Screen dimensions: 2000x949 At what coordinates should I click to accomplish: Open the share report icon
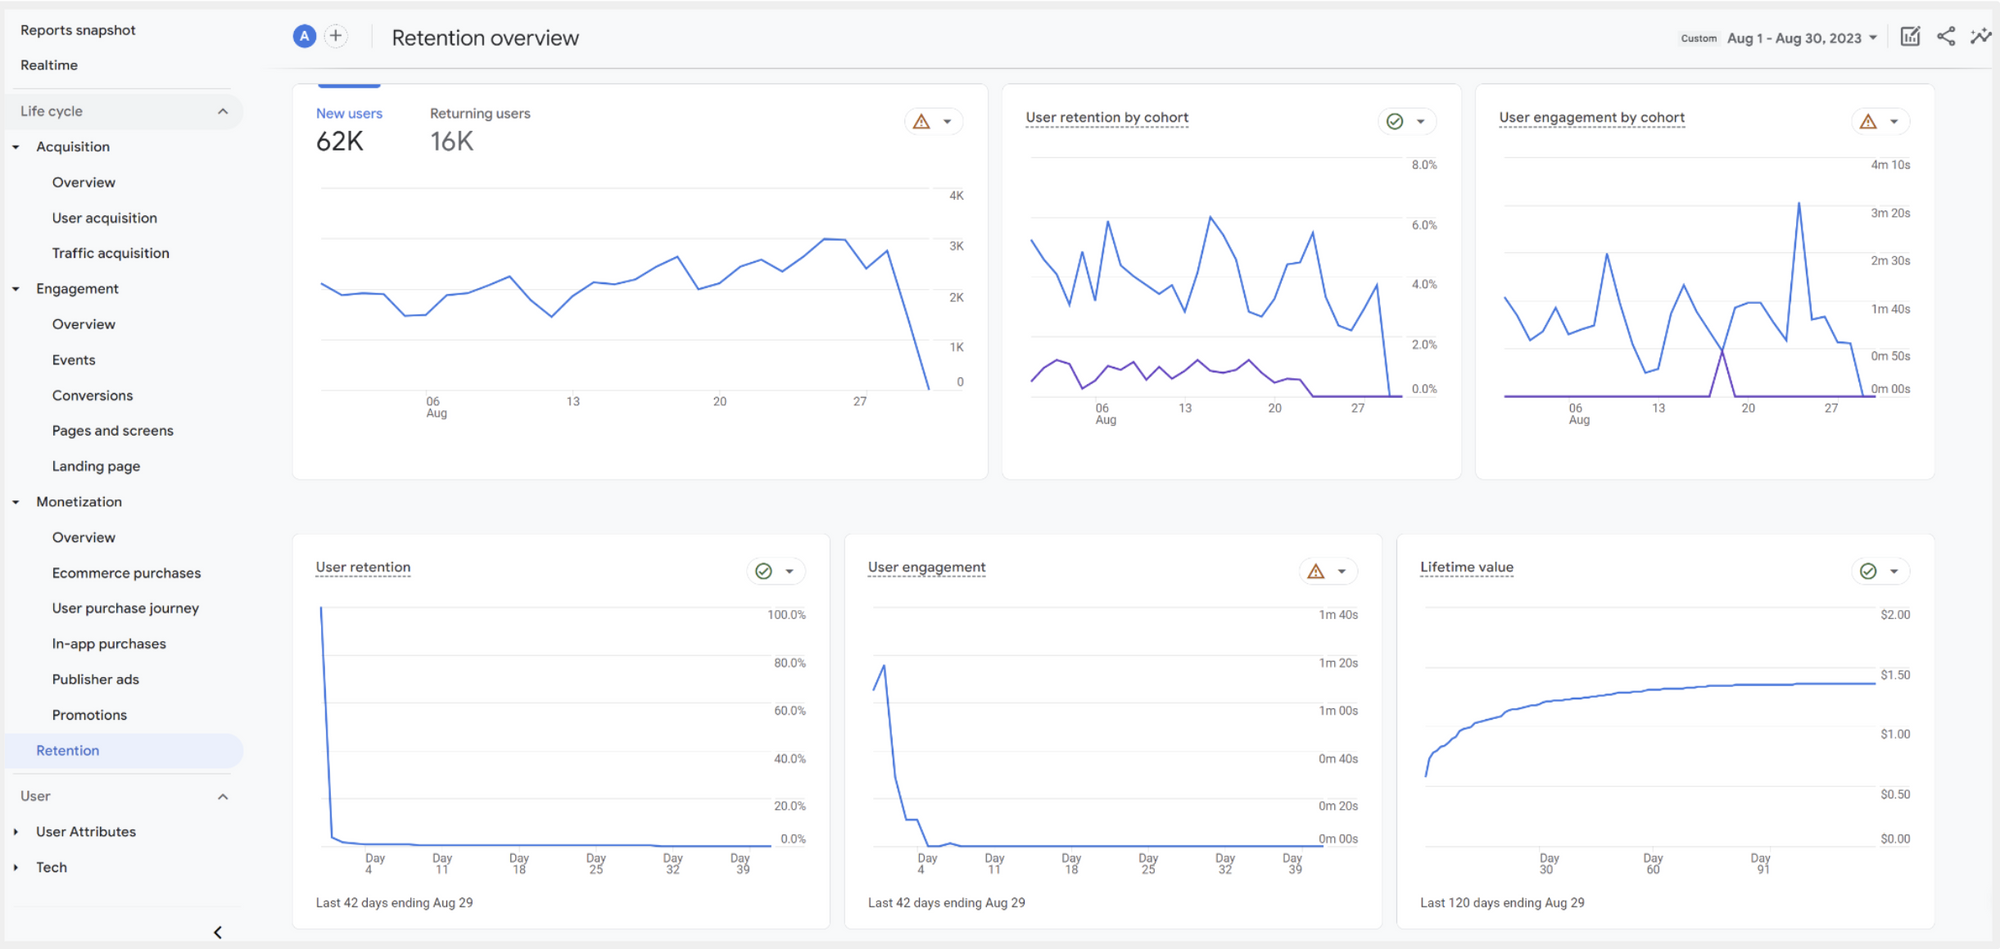1946,37
